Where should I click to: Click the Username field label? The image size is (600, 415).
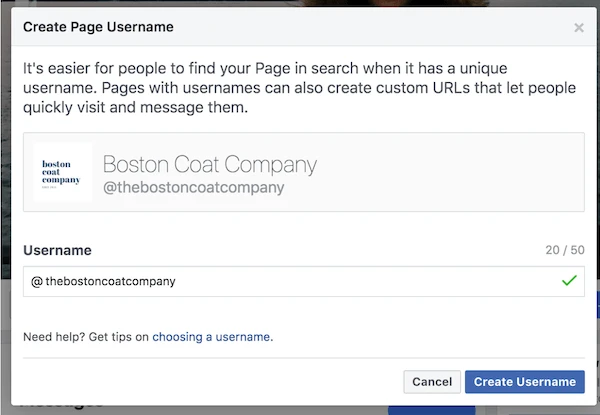coord(57,251)
